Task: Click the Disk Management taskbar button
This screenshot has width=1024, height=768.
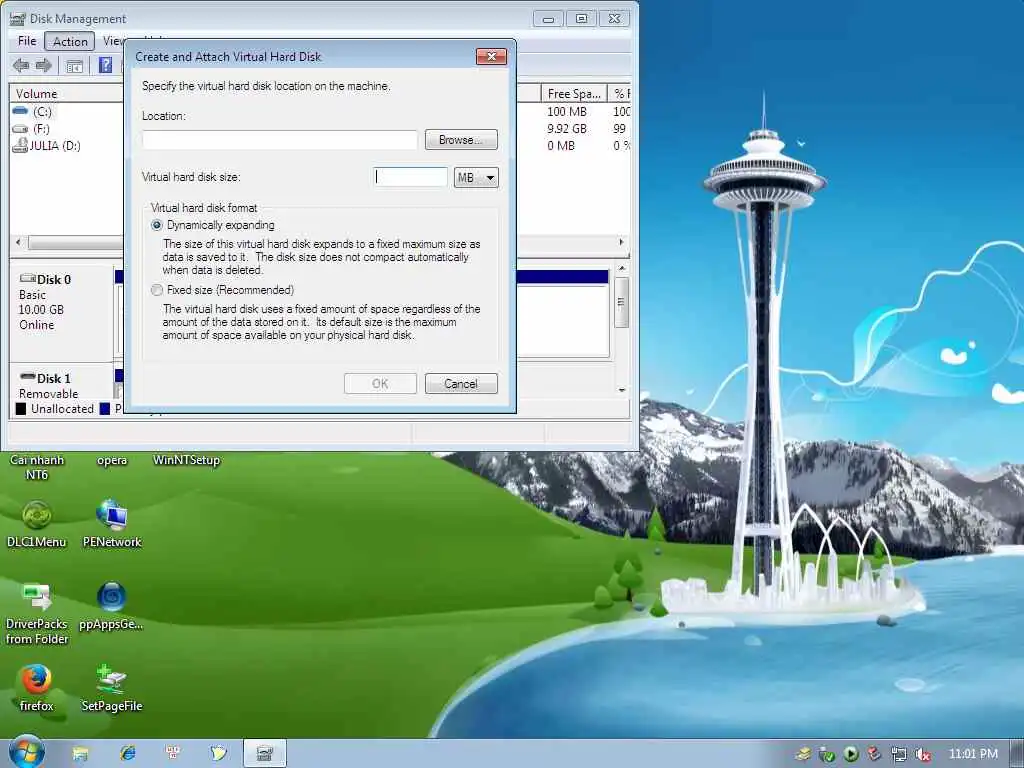Action: coord(264,754)
